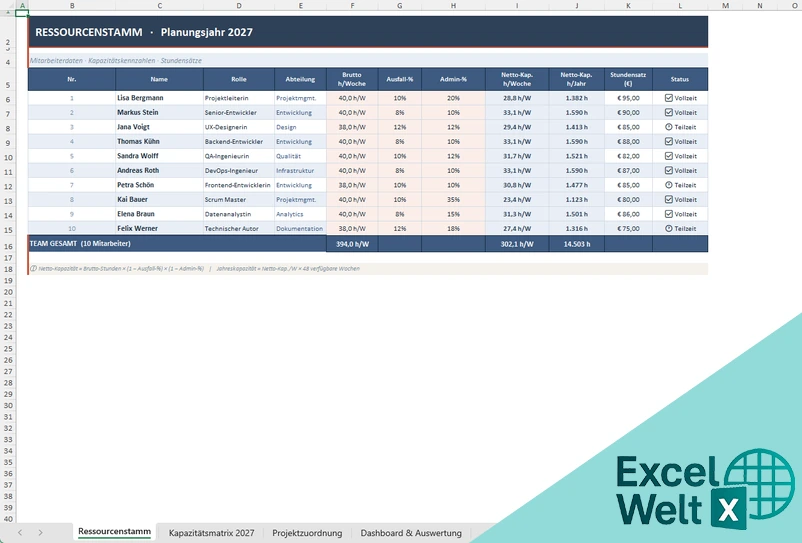Select column B via its header

[x=72, y=6]
